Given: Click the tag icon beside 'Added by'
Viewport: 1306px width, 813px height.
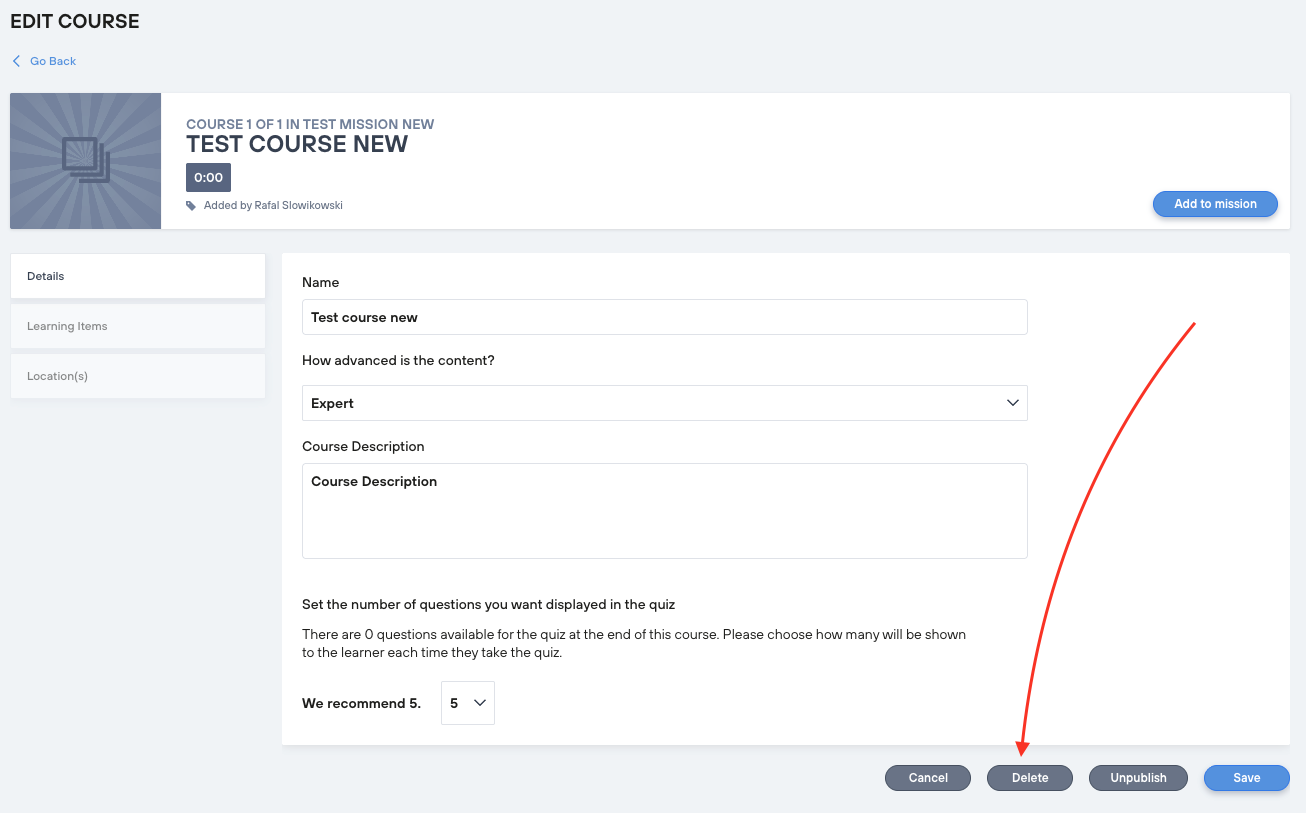Looking at the screenshot, I should pos(191,205).
